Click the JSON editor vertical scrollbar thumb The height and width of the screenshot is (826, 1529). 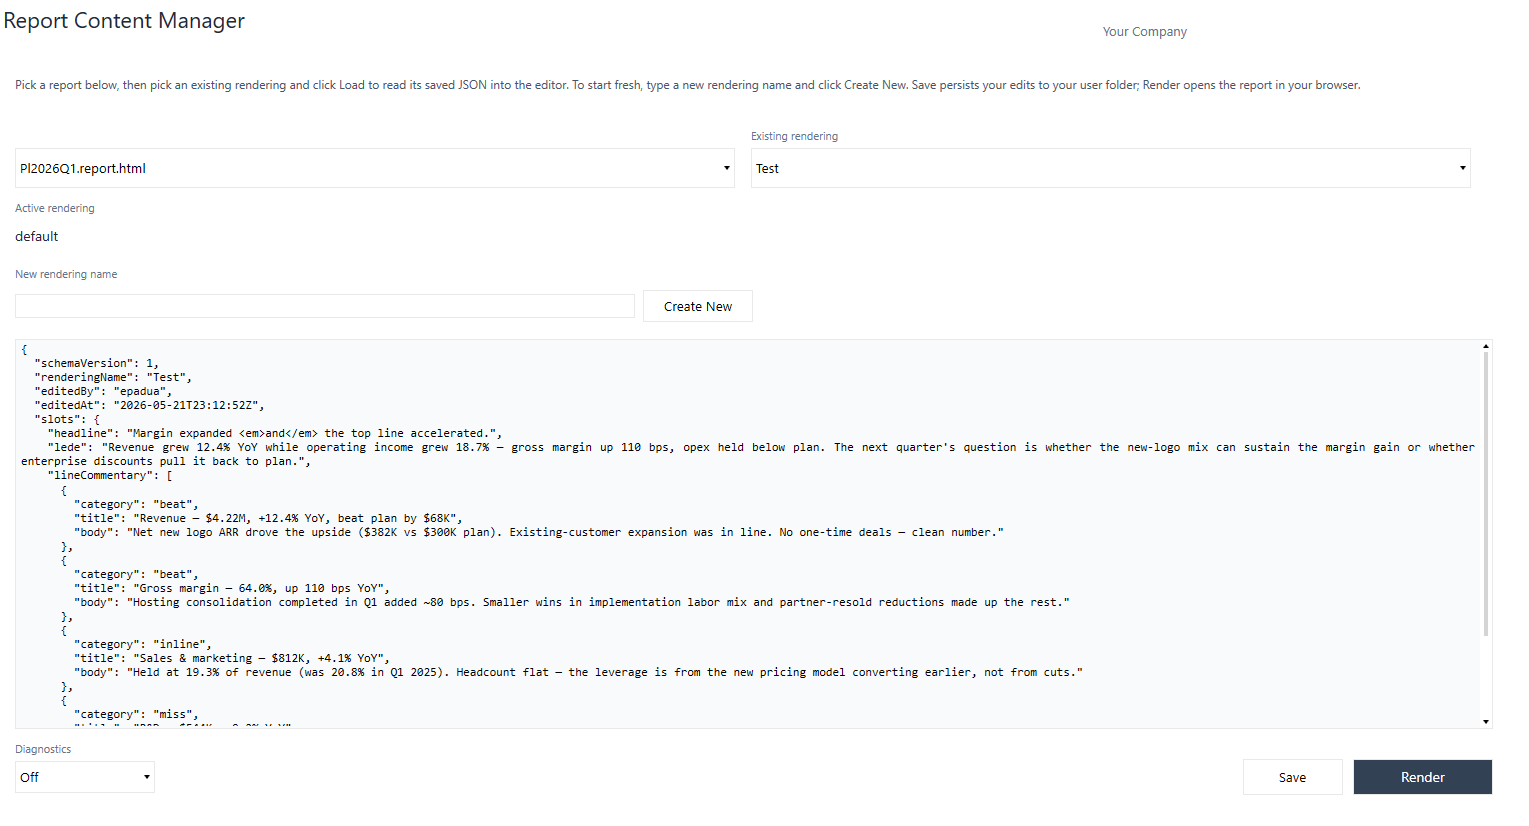[1486, 493]
